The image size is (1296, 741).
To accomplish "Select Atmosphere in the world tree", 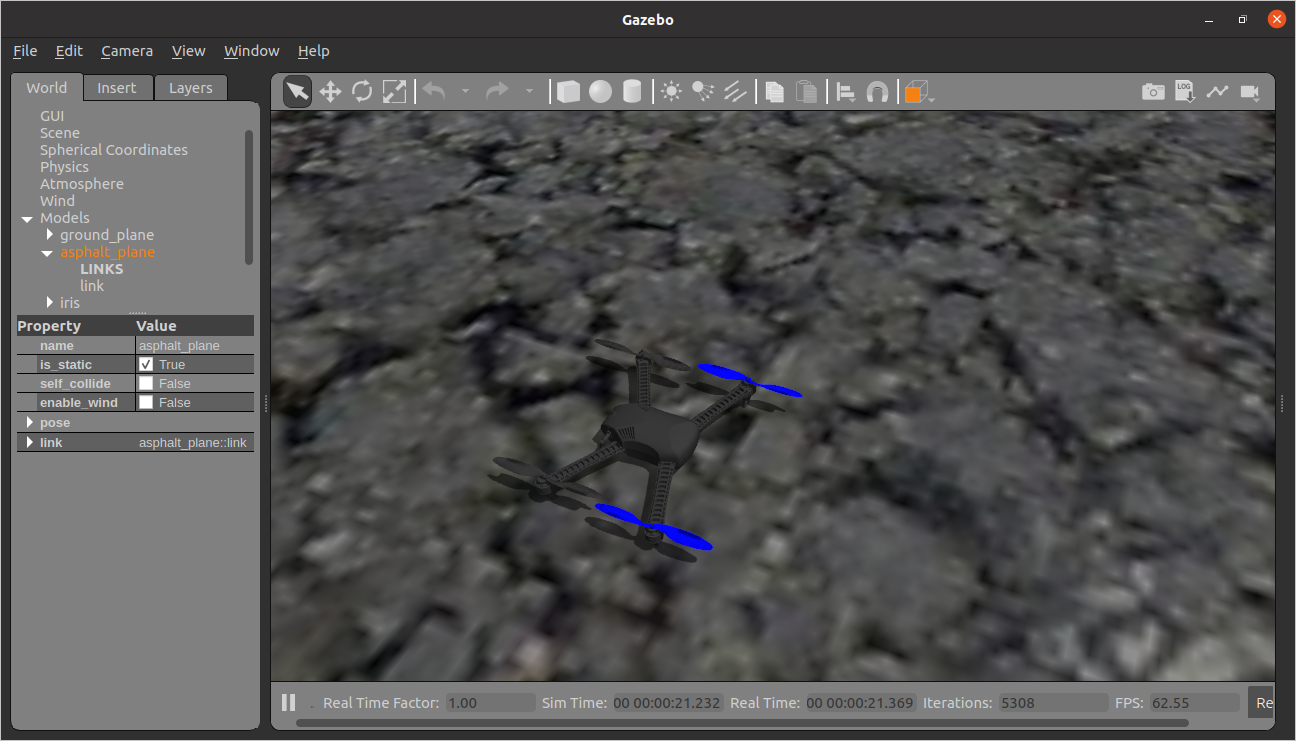I will (x=82, y=184).
